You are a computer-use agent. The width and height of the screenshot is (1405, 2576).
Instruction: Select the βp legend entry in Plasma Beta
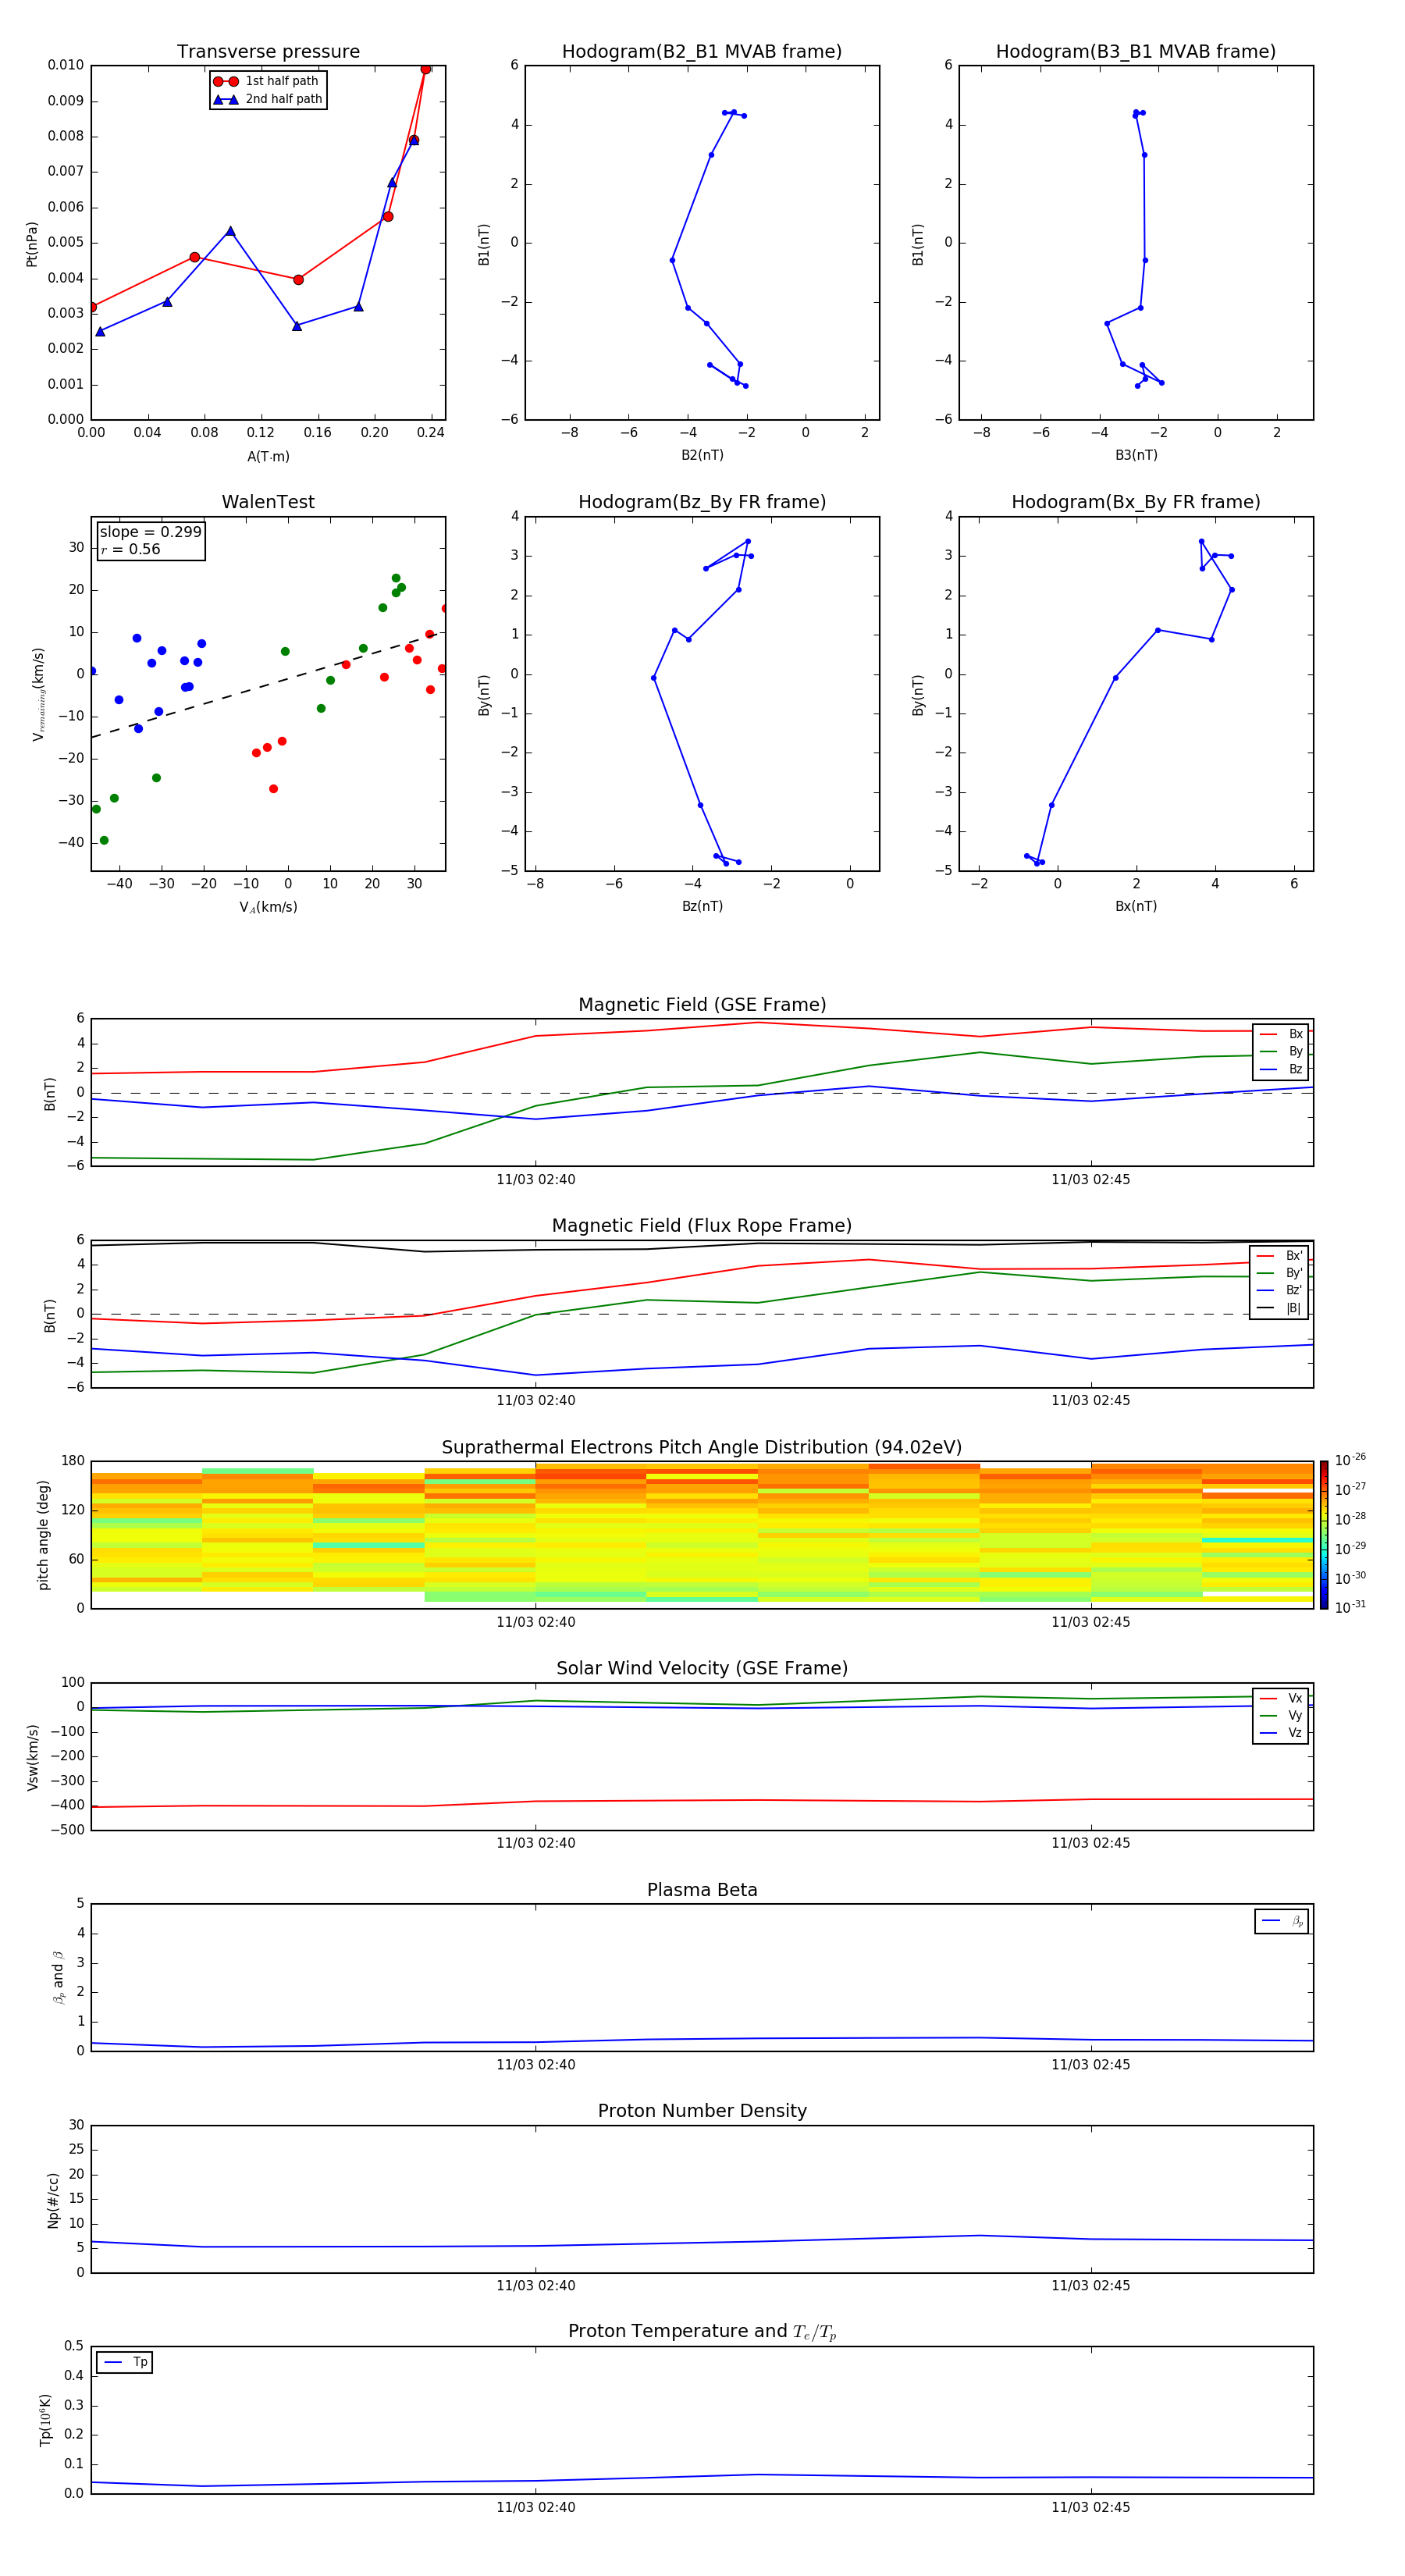(1282, 1921)
